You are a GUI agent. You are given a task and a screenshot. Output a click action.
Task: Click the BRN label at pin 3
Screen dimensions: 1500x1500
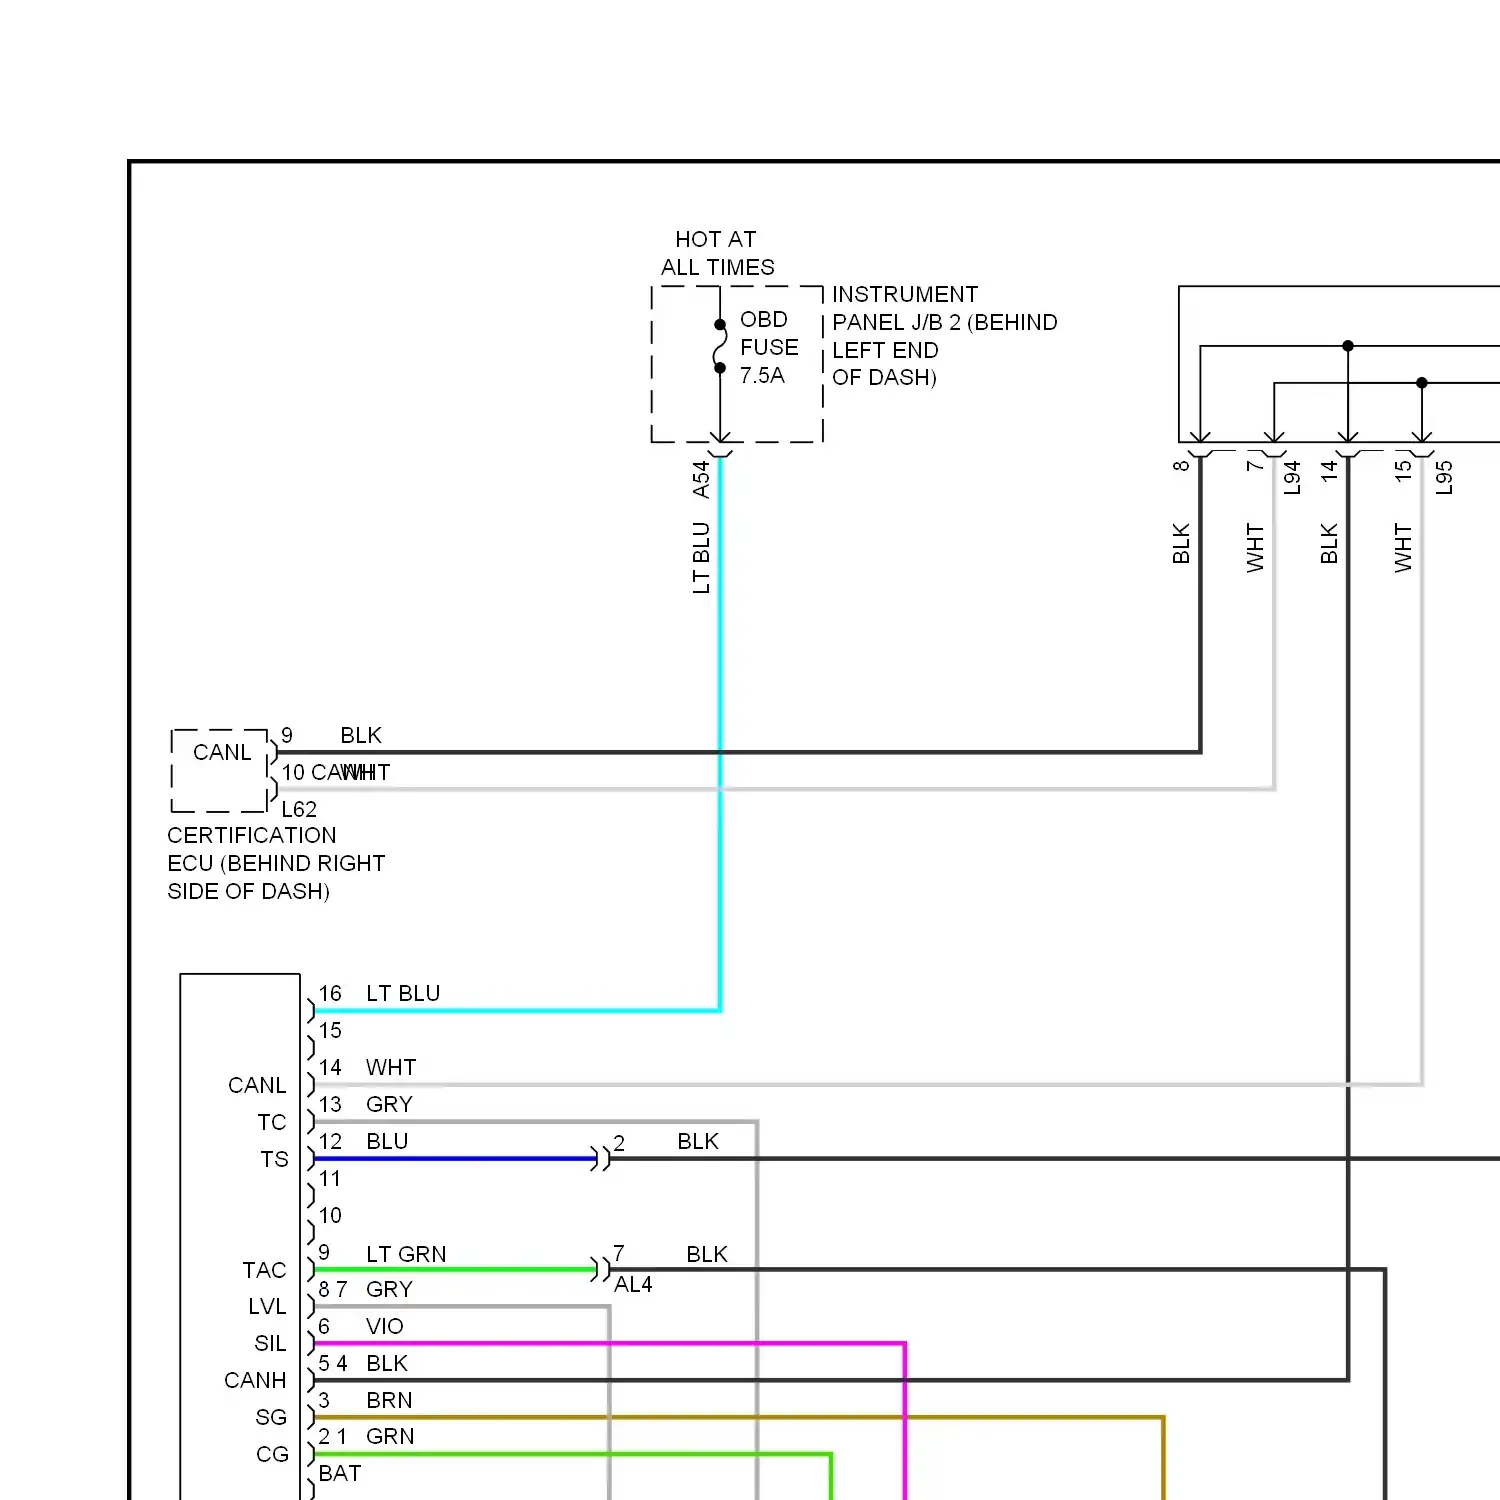coord(389,1400)
